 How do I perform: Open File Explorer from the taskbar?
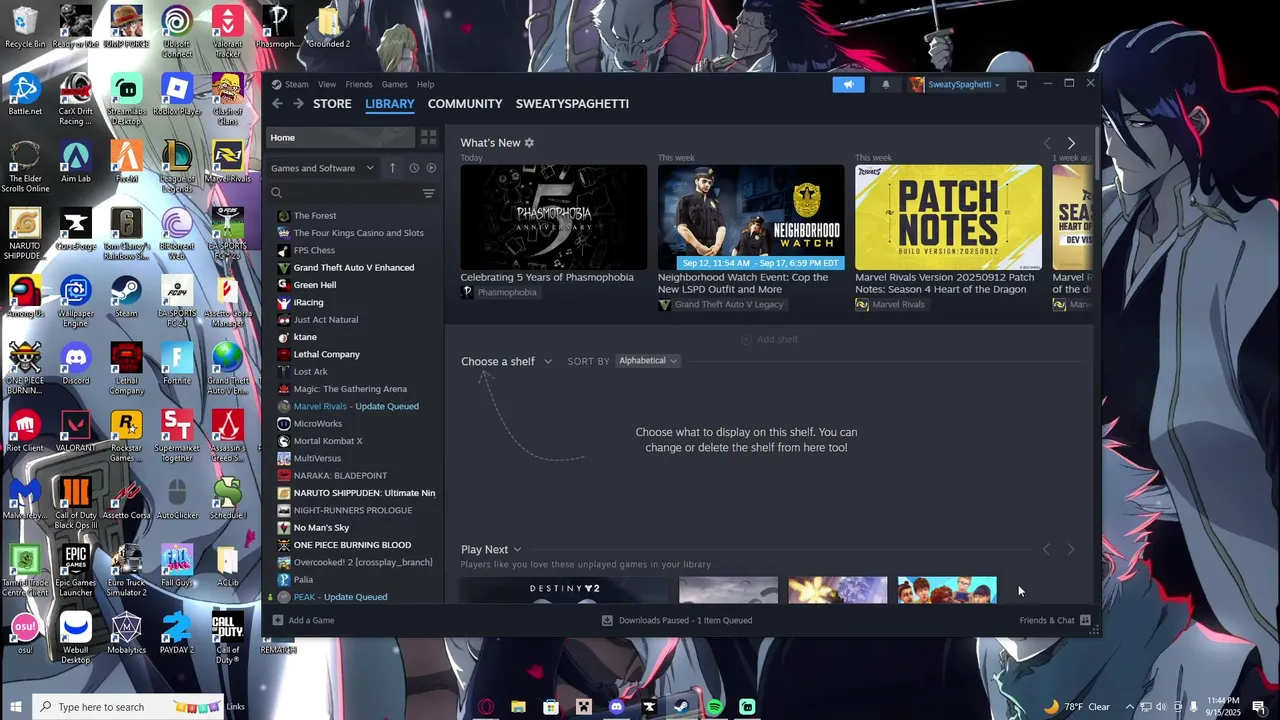(x=518, y=707)
